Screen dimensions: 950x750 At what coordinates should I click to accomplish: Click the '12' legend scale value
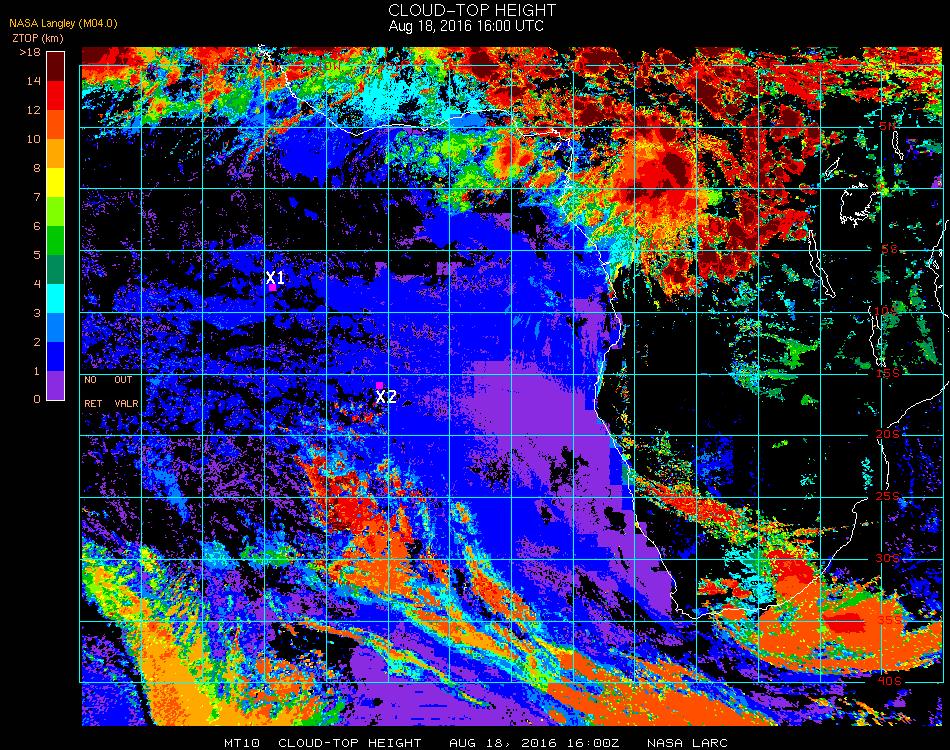click(x=34, y=110)
